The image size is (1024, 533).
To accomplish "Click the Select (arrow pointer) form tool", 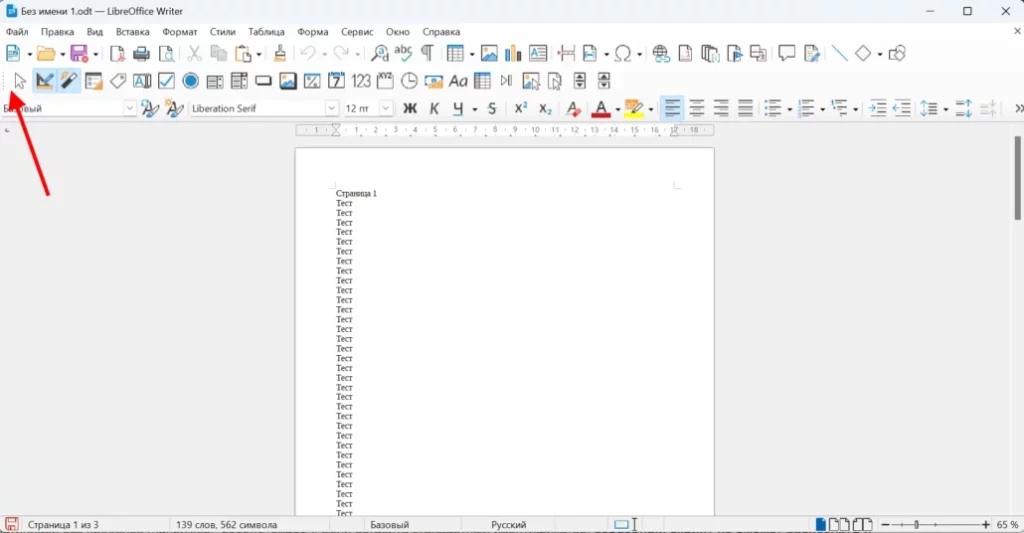I will coord(20,81).
